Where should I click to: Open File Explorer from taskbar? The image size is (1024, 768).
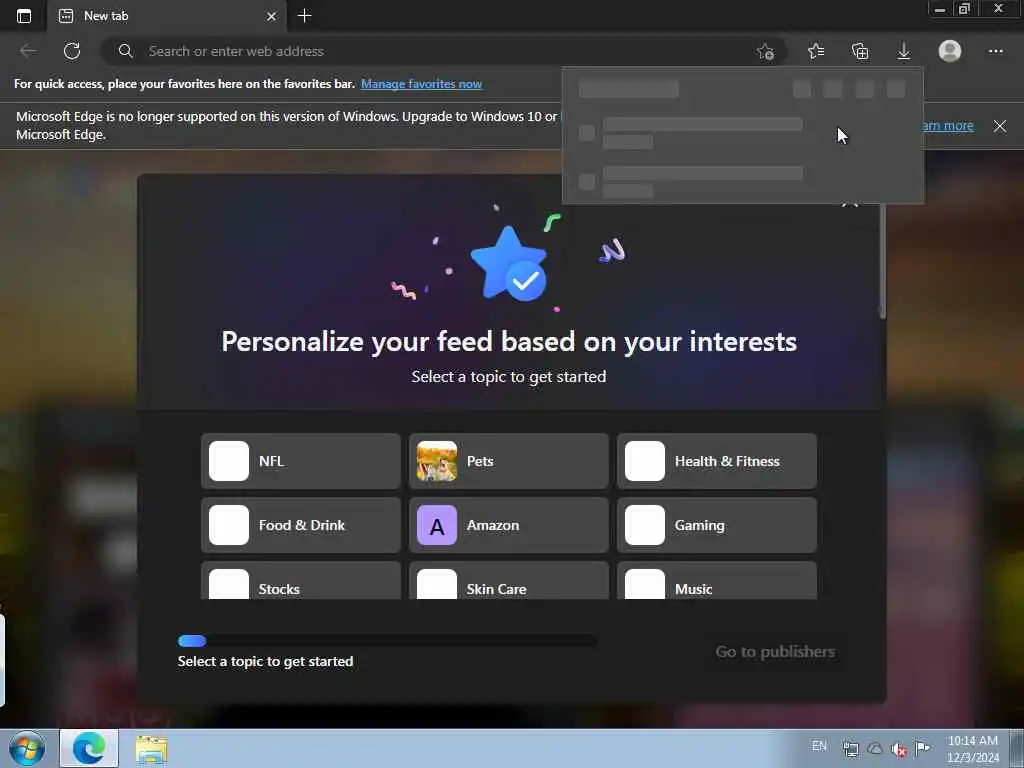pyautogui.click(x=152, y=749)
